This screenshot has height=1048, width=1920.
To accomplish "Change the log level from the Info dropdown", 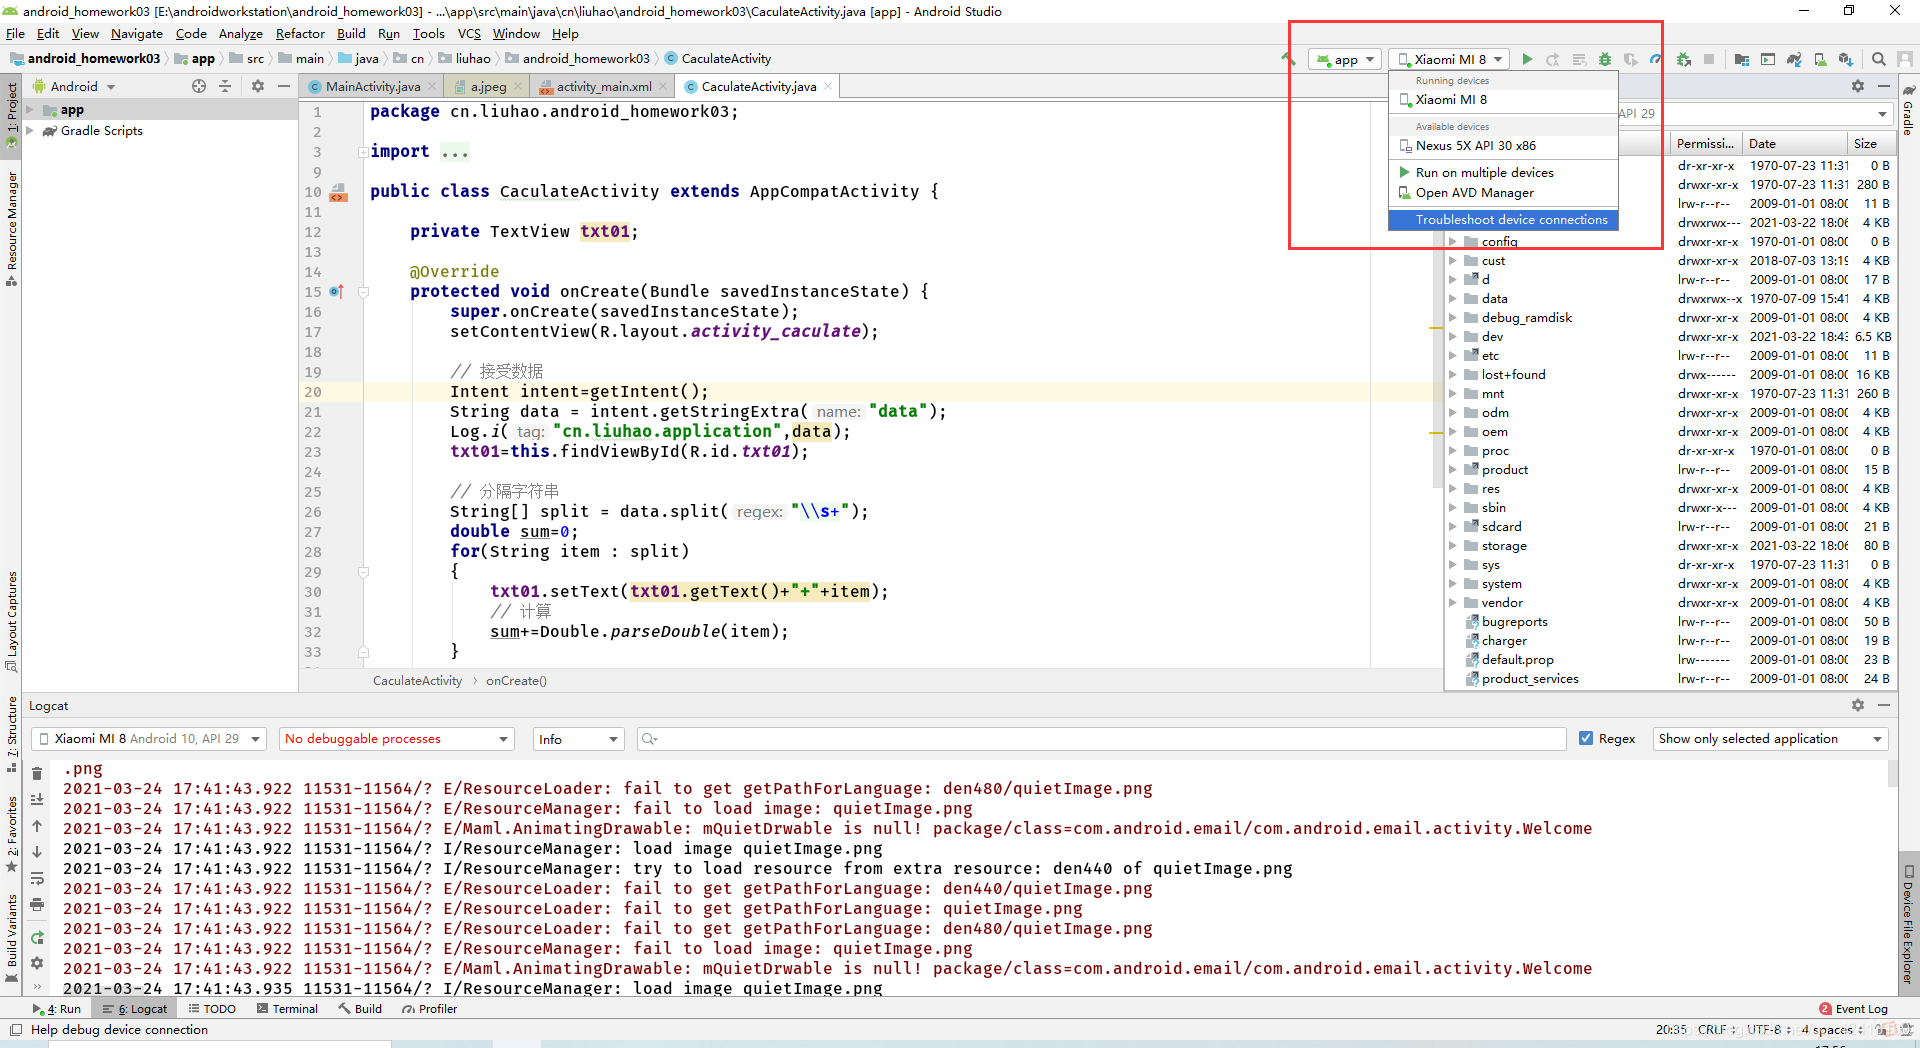I will click(x=578, y=738).
